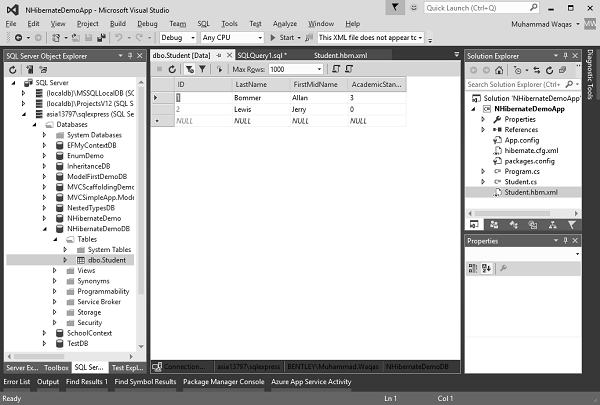The width and height of the screenshot is (600, 405).
Task: Toggle the filter with clear icon in data toolbar
Action: pyautogui.click(x=189, y=69)
